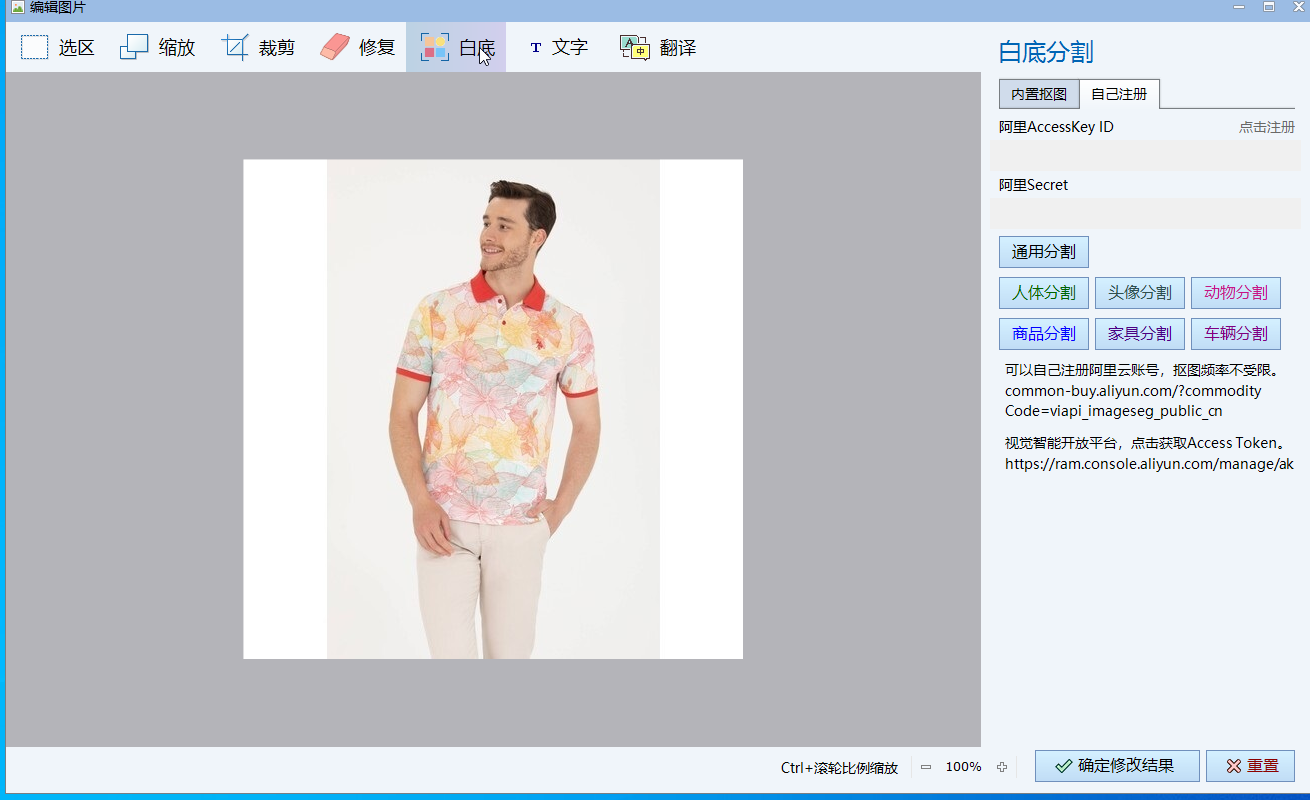Click the 重置 reset button
The image size is (1310, 800).
click(x=1250, y=766)
